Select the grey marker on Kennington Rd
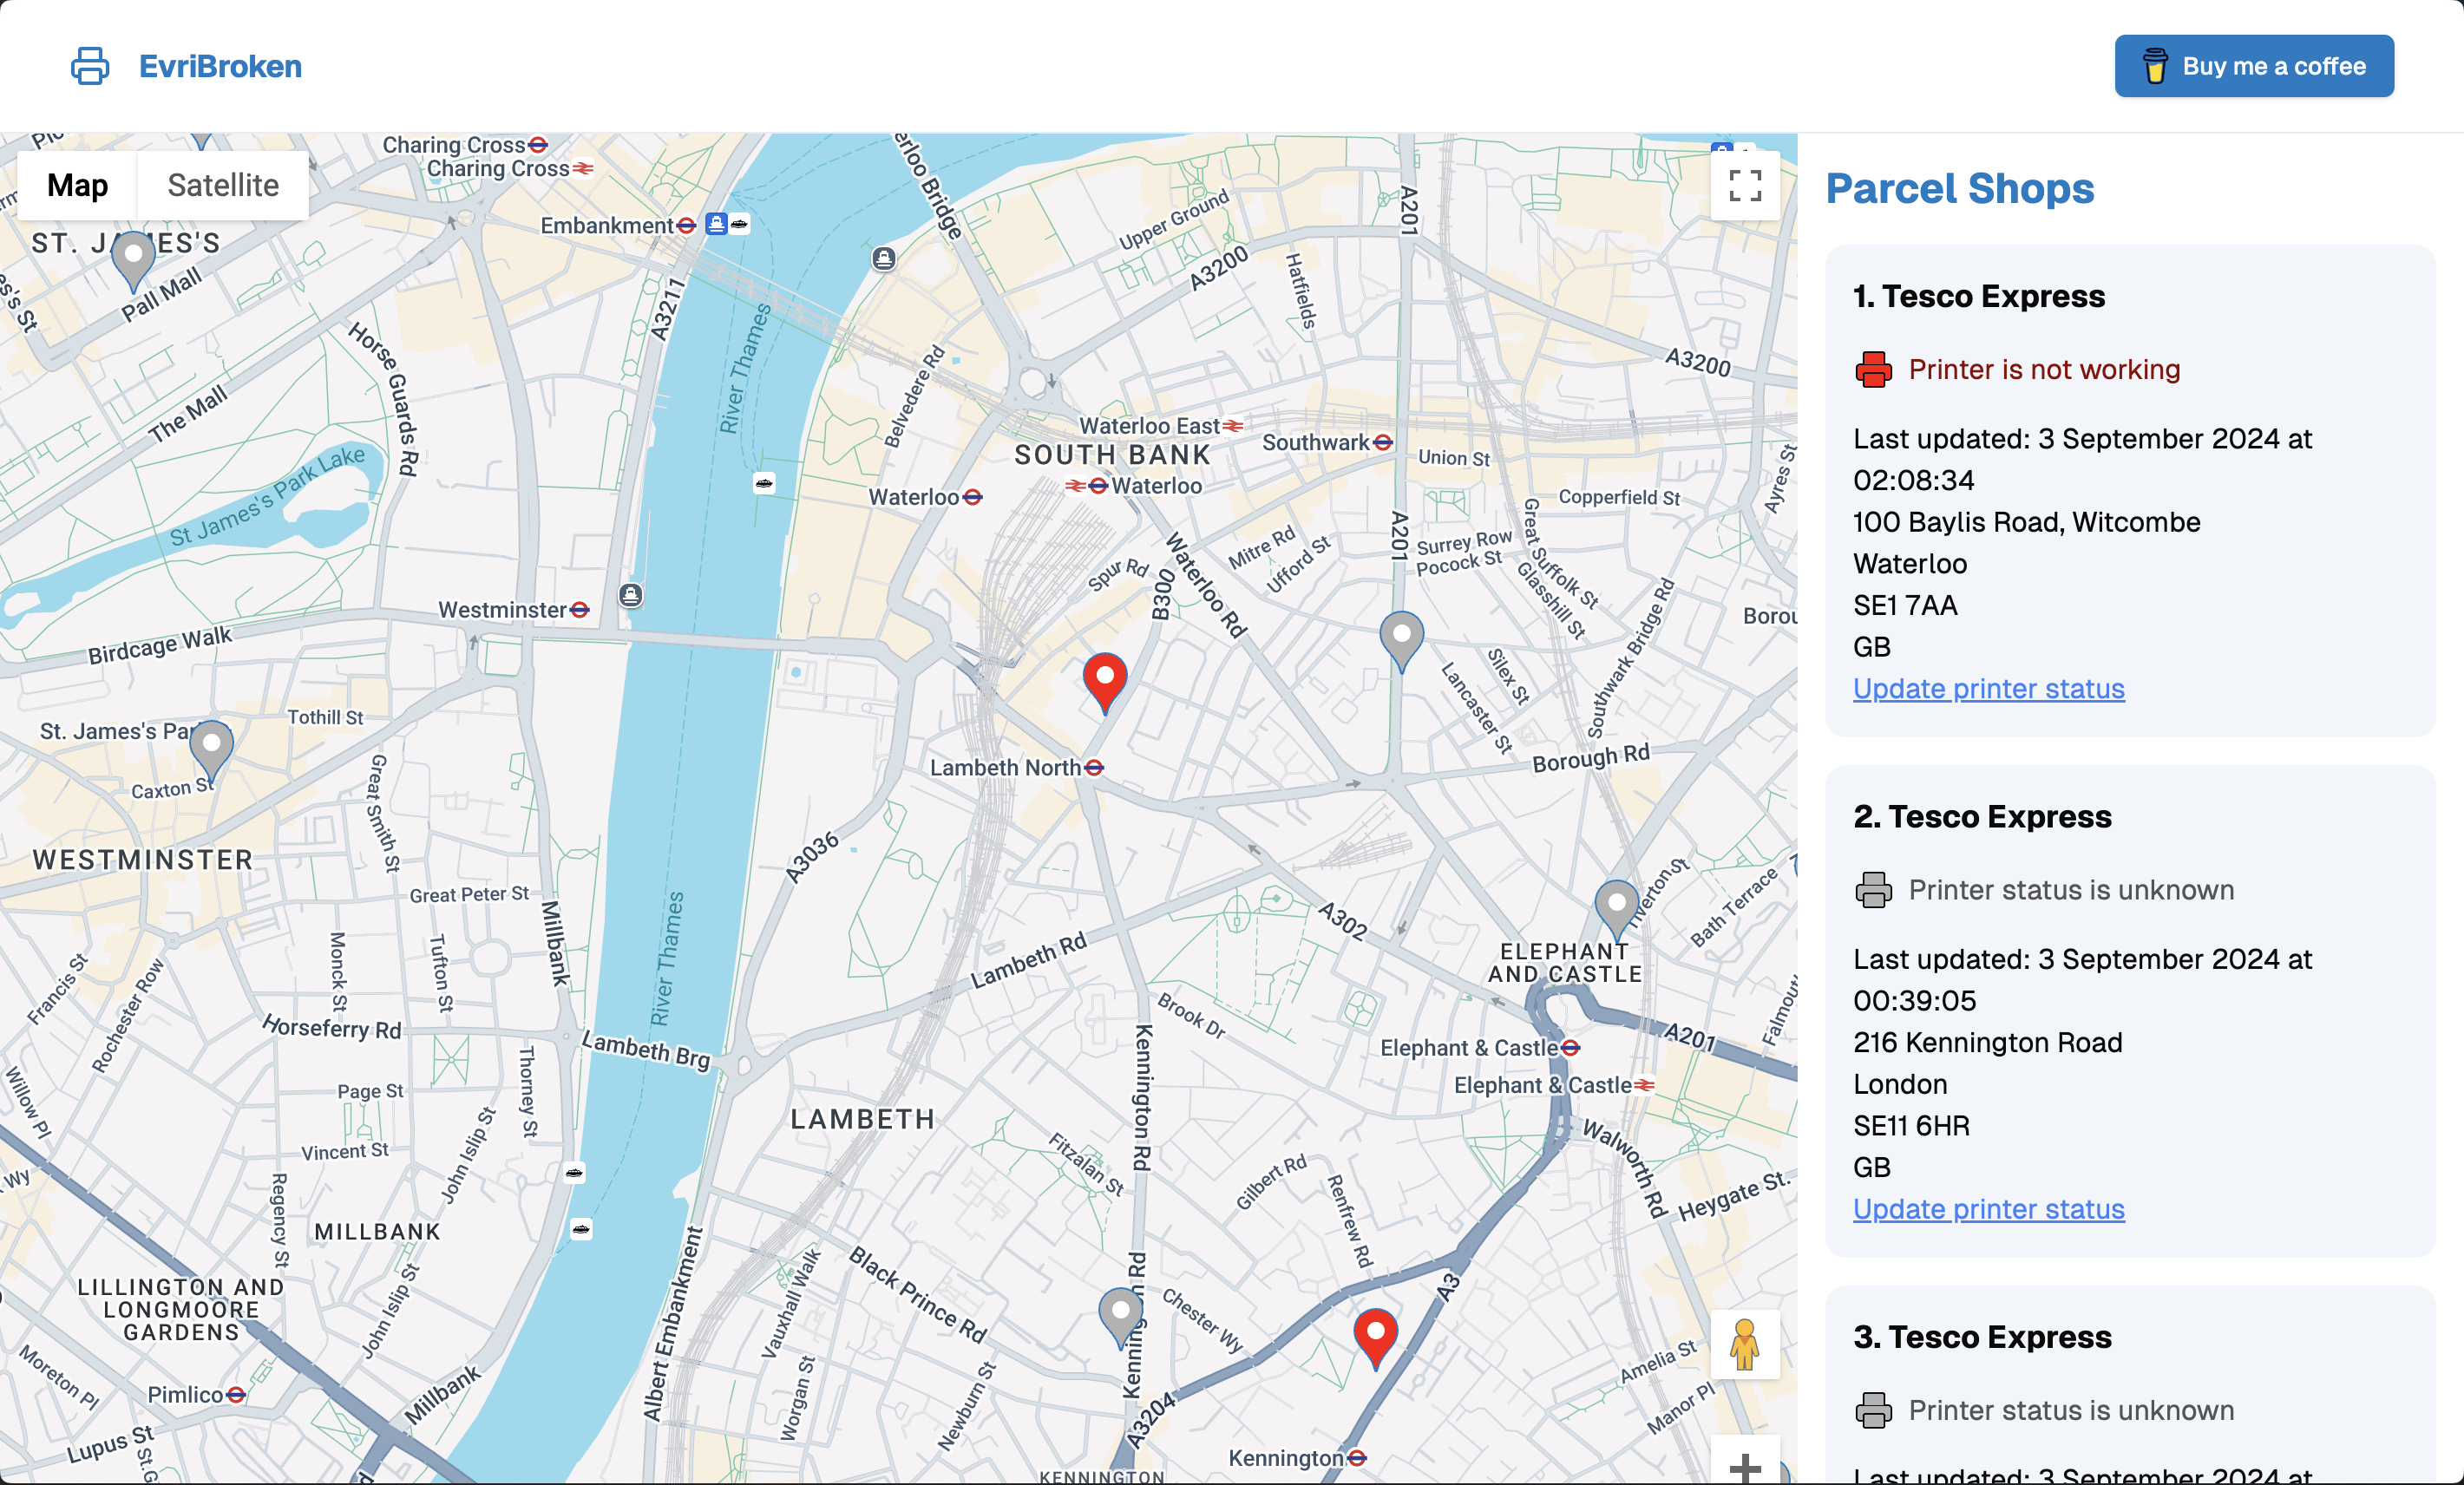Image resolution: width=2464 pixels, height=1485 pixels. (1120, 1318)
